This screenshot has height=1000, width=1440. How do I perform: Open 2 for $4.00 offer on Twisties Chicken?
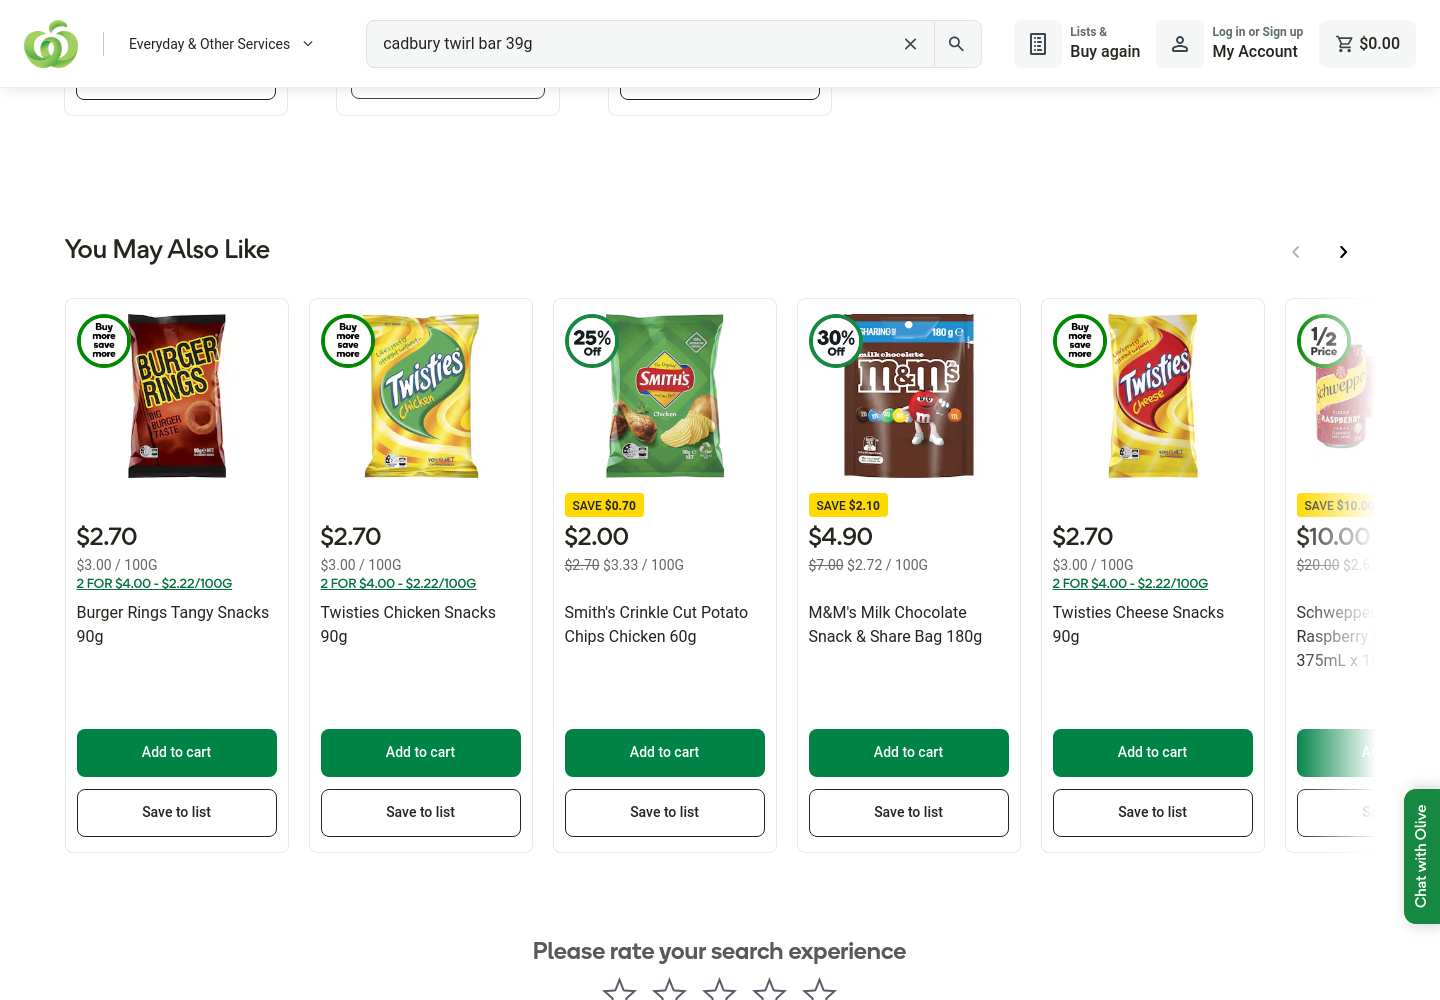tap(398, 583)
